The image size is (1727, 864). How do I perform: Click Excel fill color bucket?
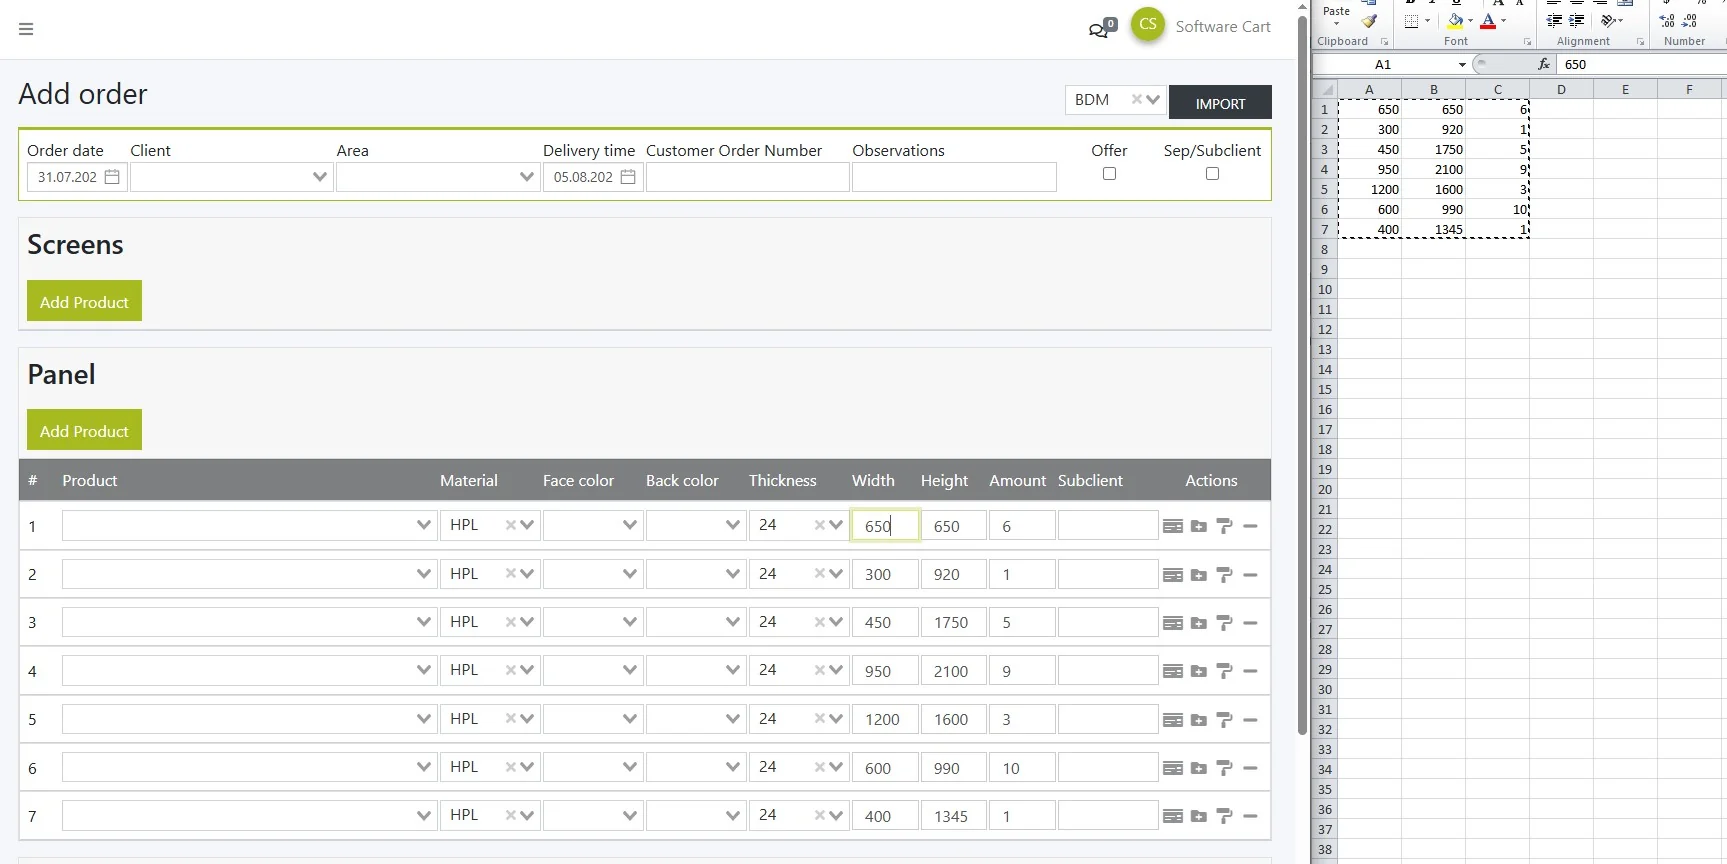click(x=1455, y=20)
